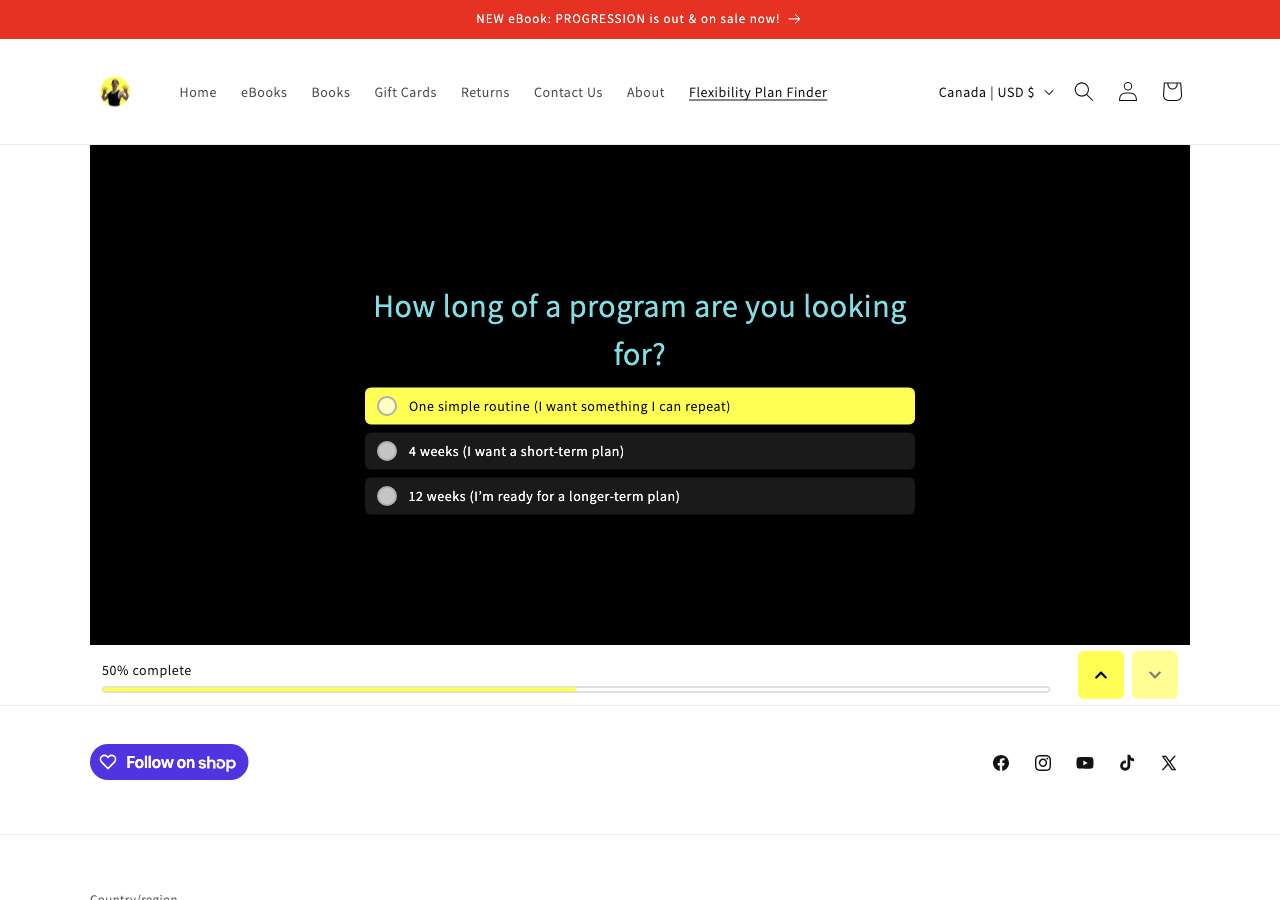The height and width of the screenshot is (900, 1280).
Task: Open the YouTube channel icon
Action: 1085,763
